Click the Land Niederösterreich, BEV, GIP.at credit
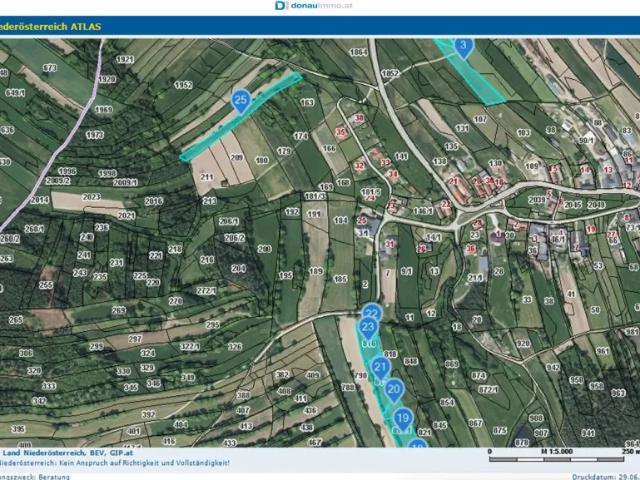This screenshot has height=480, width=640. click(68, 453)
